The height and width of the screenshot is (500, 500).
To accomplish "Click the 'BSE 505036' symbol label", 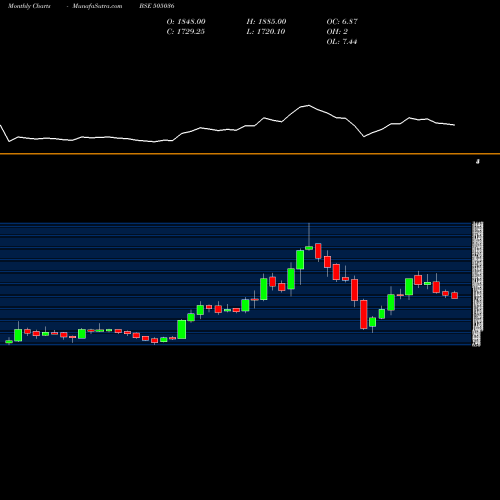I will [x=157, y=6].
